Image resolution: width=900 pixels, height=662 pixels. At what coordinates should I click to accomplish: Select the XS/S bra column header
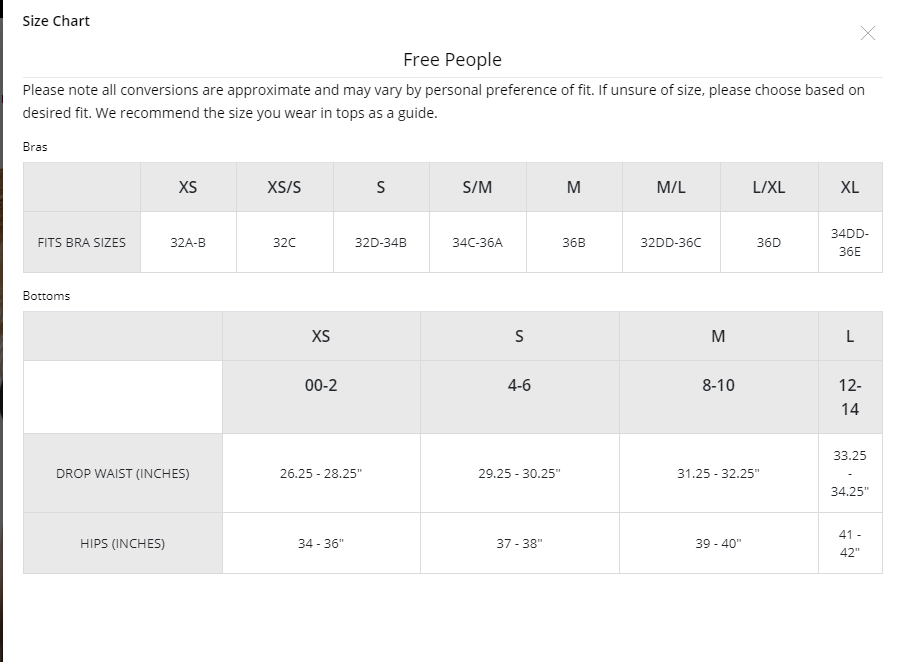pyautogui.click(x=284, y=187)
